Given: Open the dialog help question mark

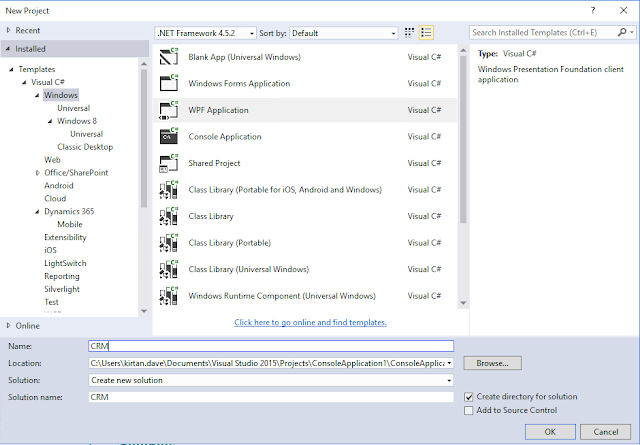Looking at the screenshot, I should [593, 11].
